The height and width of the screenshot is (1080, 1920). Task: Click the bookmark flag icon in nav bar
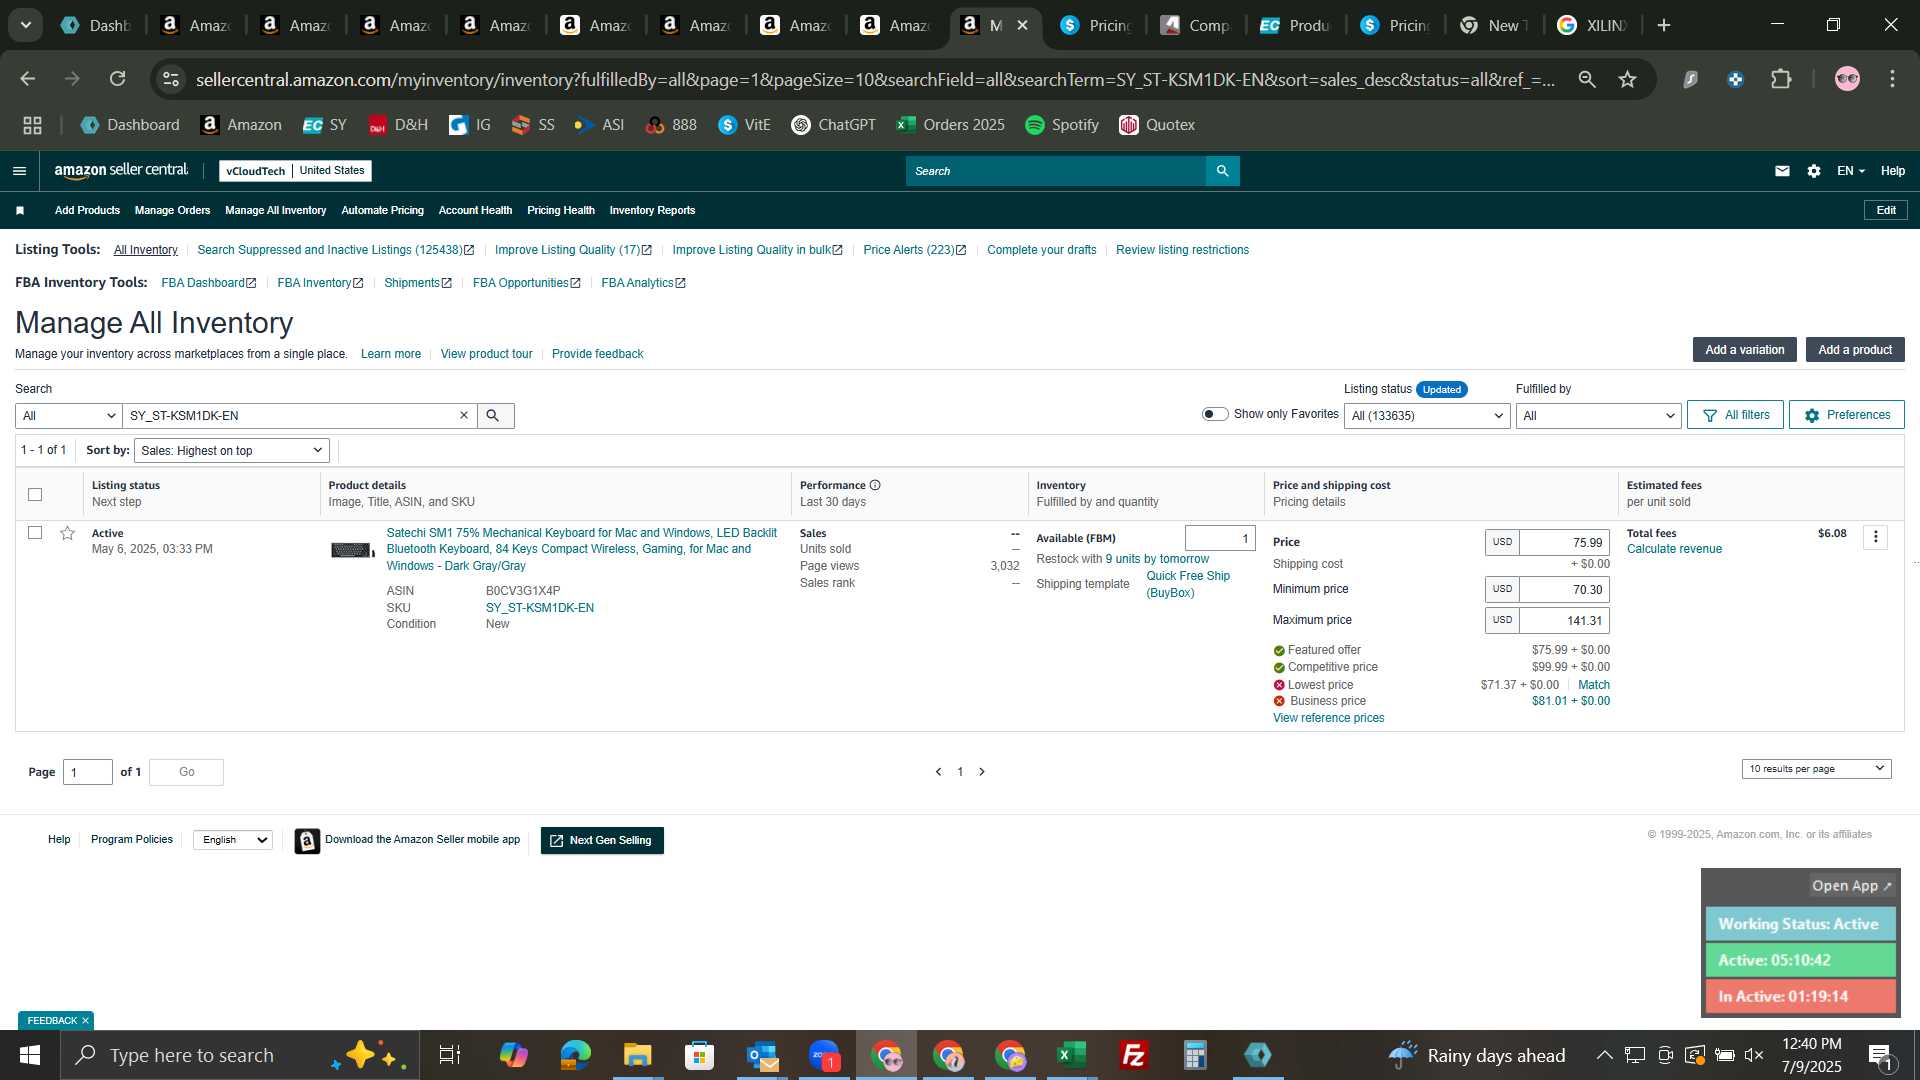20,210
